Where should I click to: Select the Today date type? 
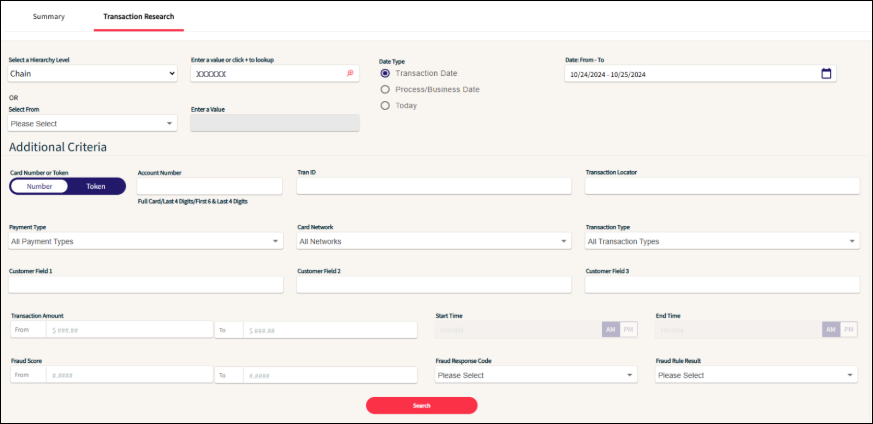(x=385, y=105)
